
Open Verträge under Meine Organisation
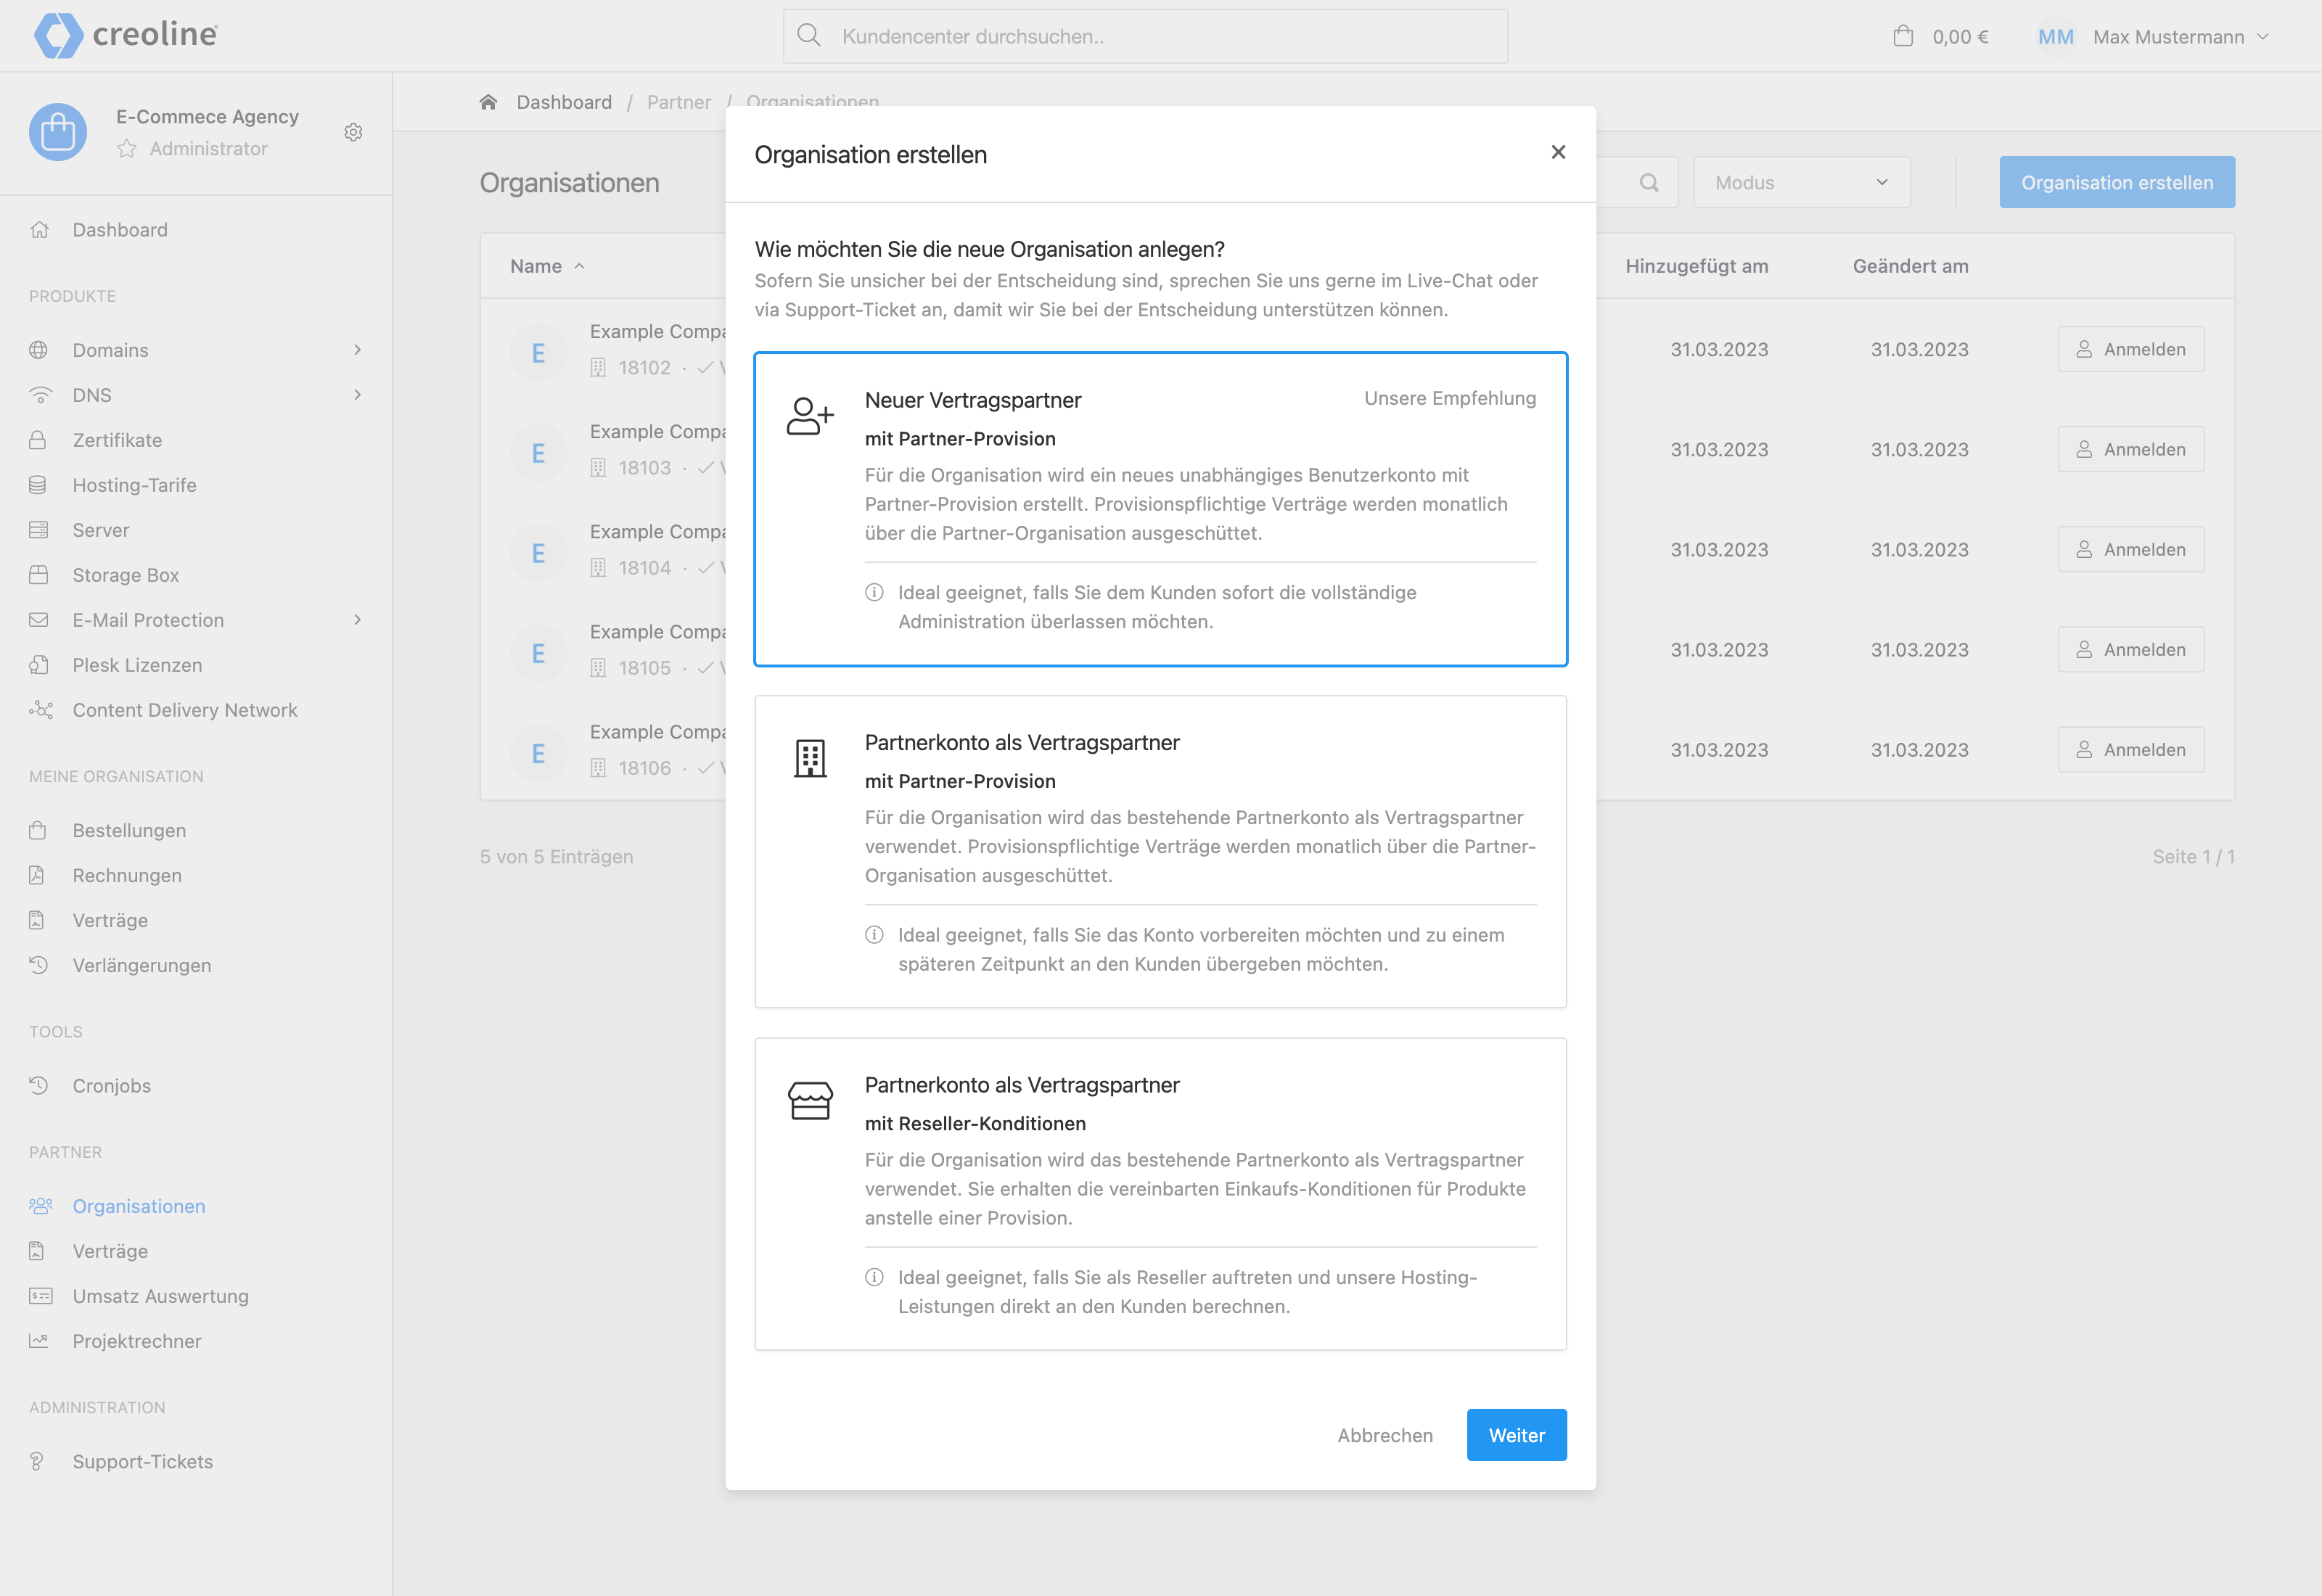coord(110,920)
